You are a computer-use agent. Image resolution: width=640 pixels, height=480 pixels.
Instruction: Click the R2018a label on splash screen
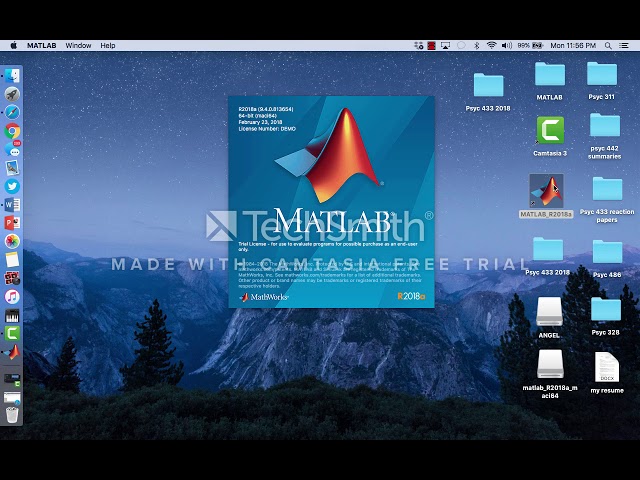pos(411,296)
